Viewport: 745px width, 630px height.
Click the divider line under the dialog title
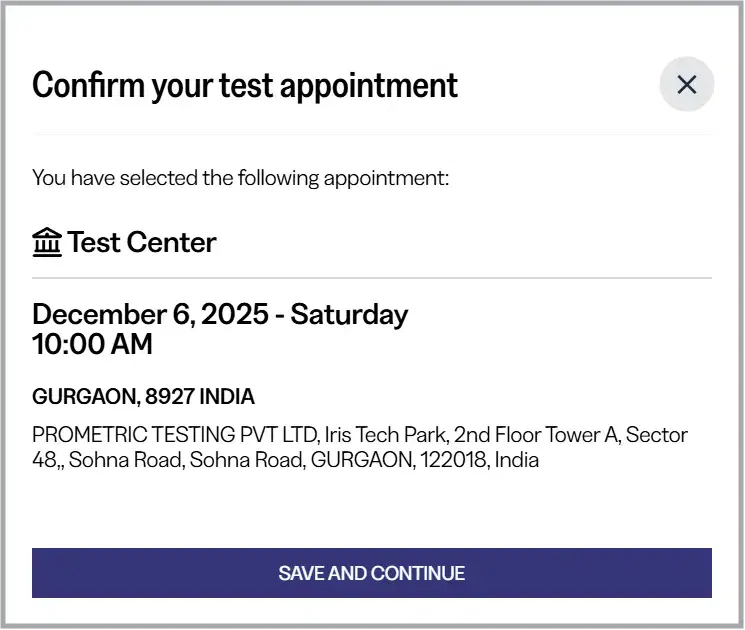coord(372,134)
